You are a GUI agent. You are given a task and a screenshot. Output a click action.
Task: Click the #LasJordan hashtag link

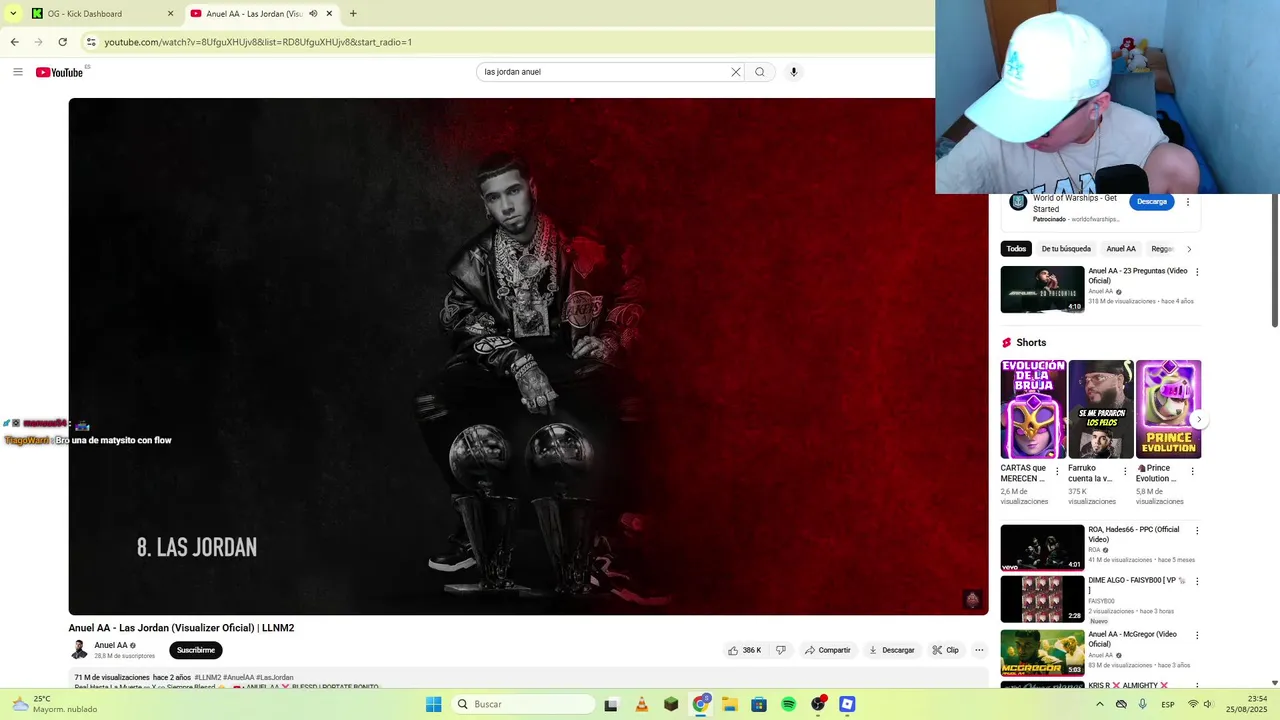coord(275,678)
